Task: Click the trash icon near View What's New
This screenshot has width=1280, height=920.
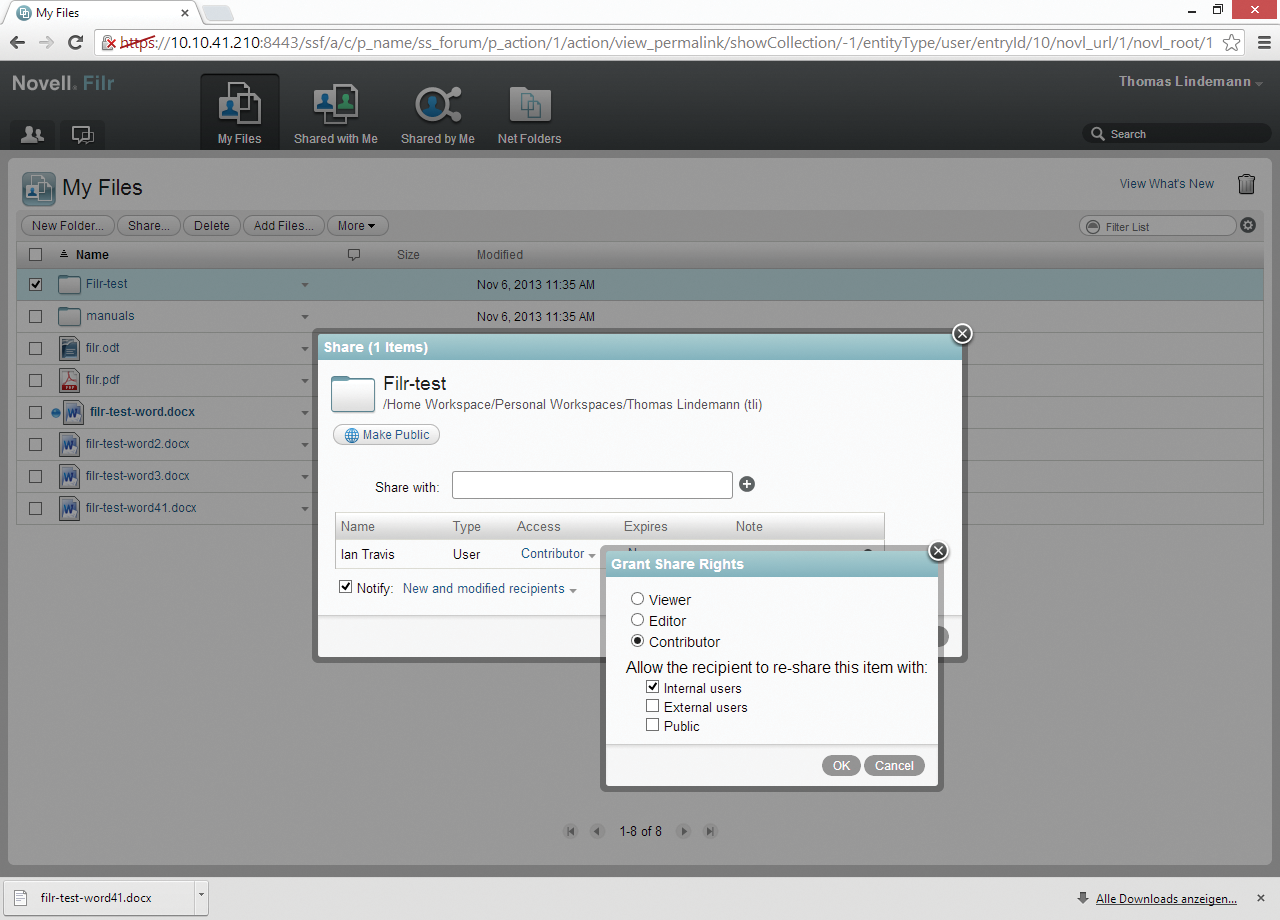Action: (x=1246, y=184)
